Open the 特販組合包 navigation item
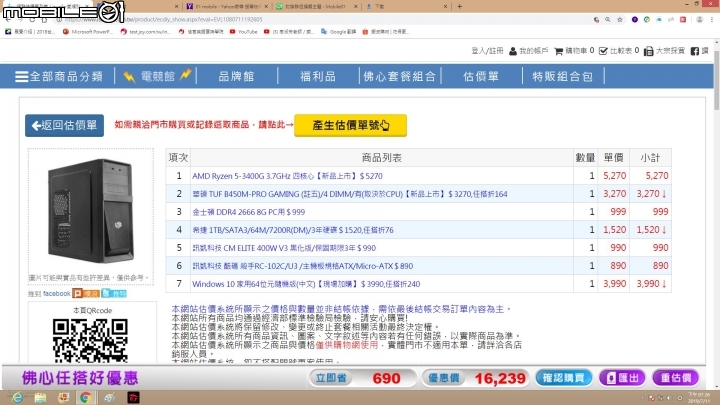The height and width of the screenshot is (405, 720). click(562, 76)
